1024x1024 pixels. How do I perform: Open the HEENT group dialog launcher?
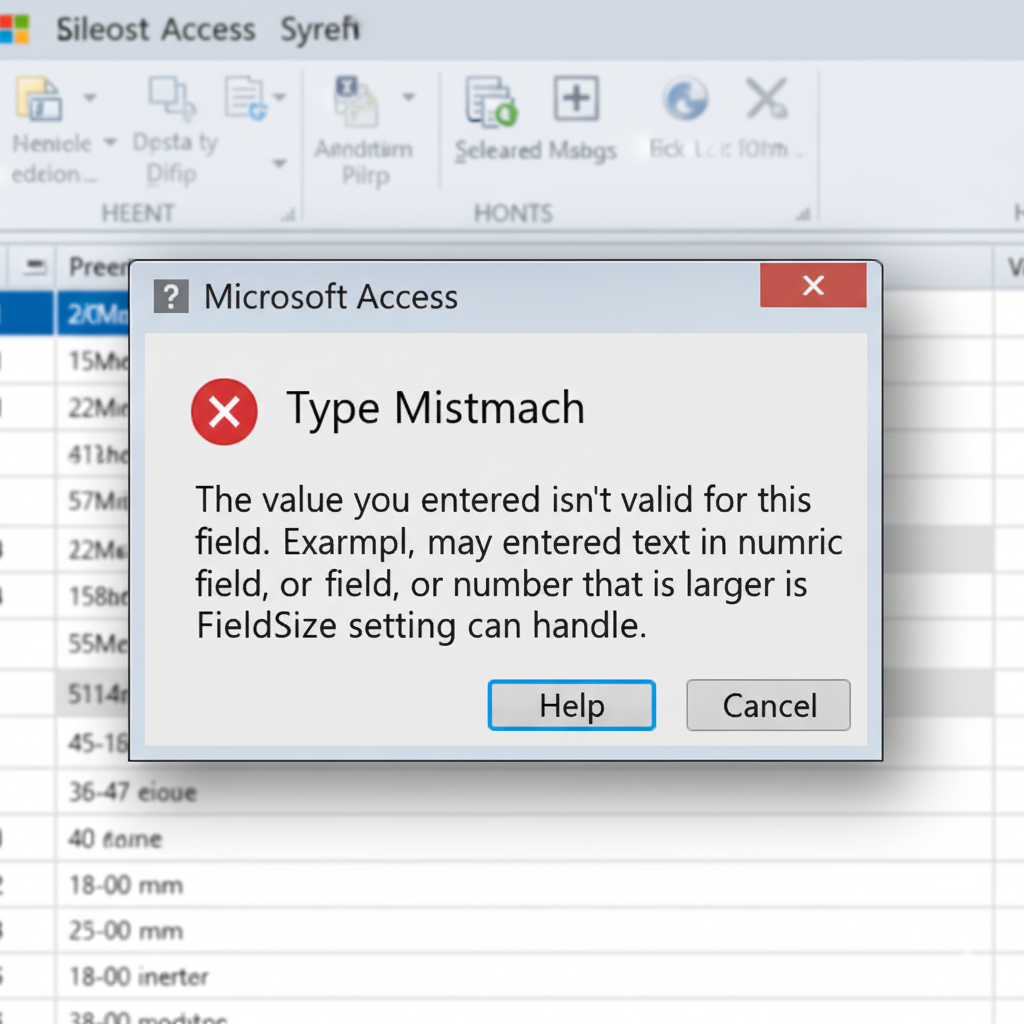point(288,213)
